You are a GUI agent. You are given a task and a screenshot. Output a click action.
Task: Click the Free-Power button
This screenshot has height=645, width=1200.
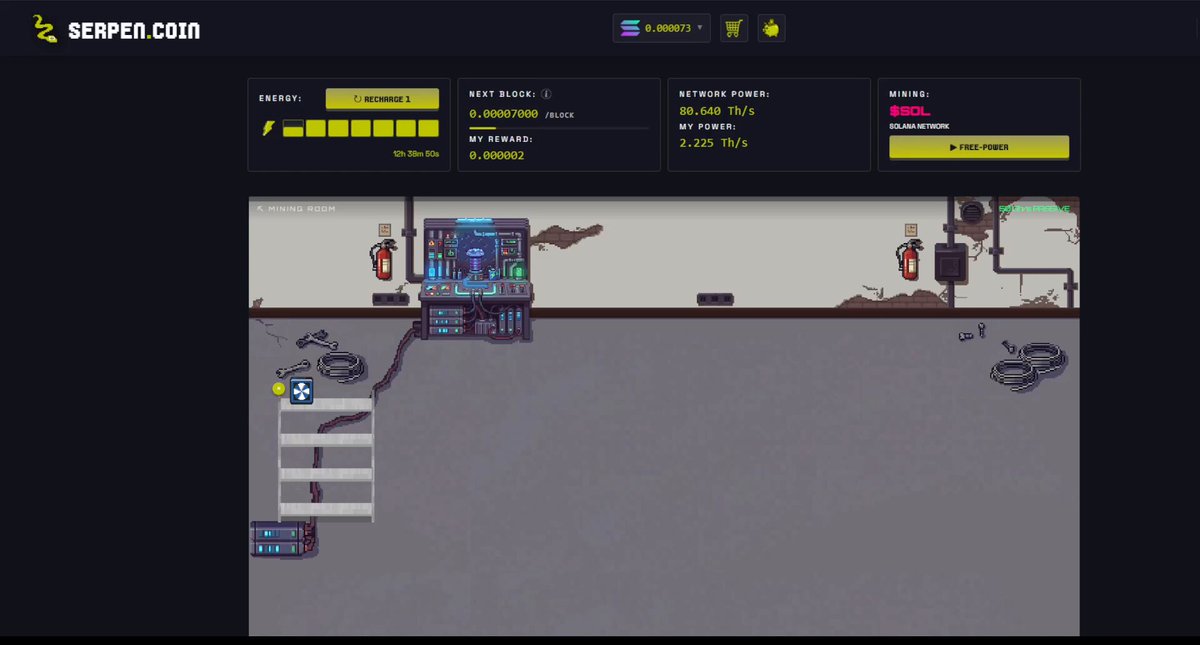pos(979,147)
